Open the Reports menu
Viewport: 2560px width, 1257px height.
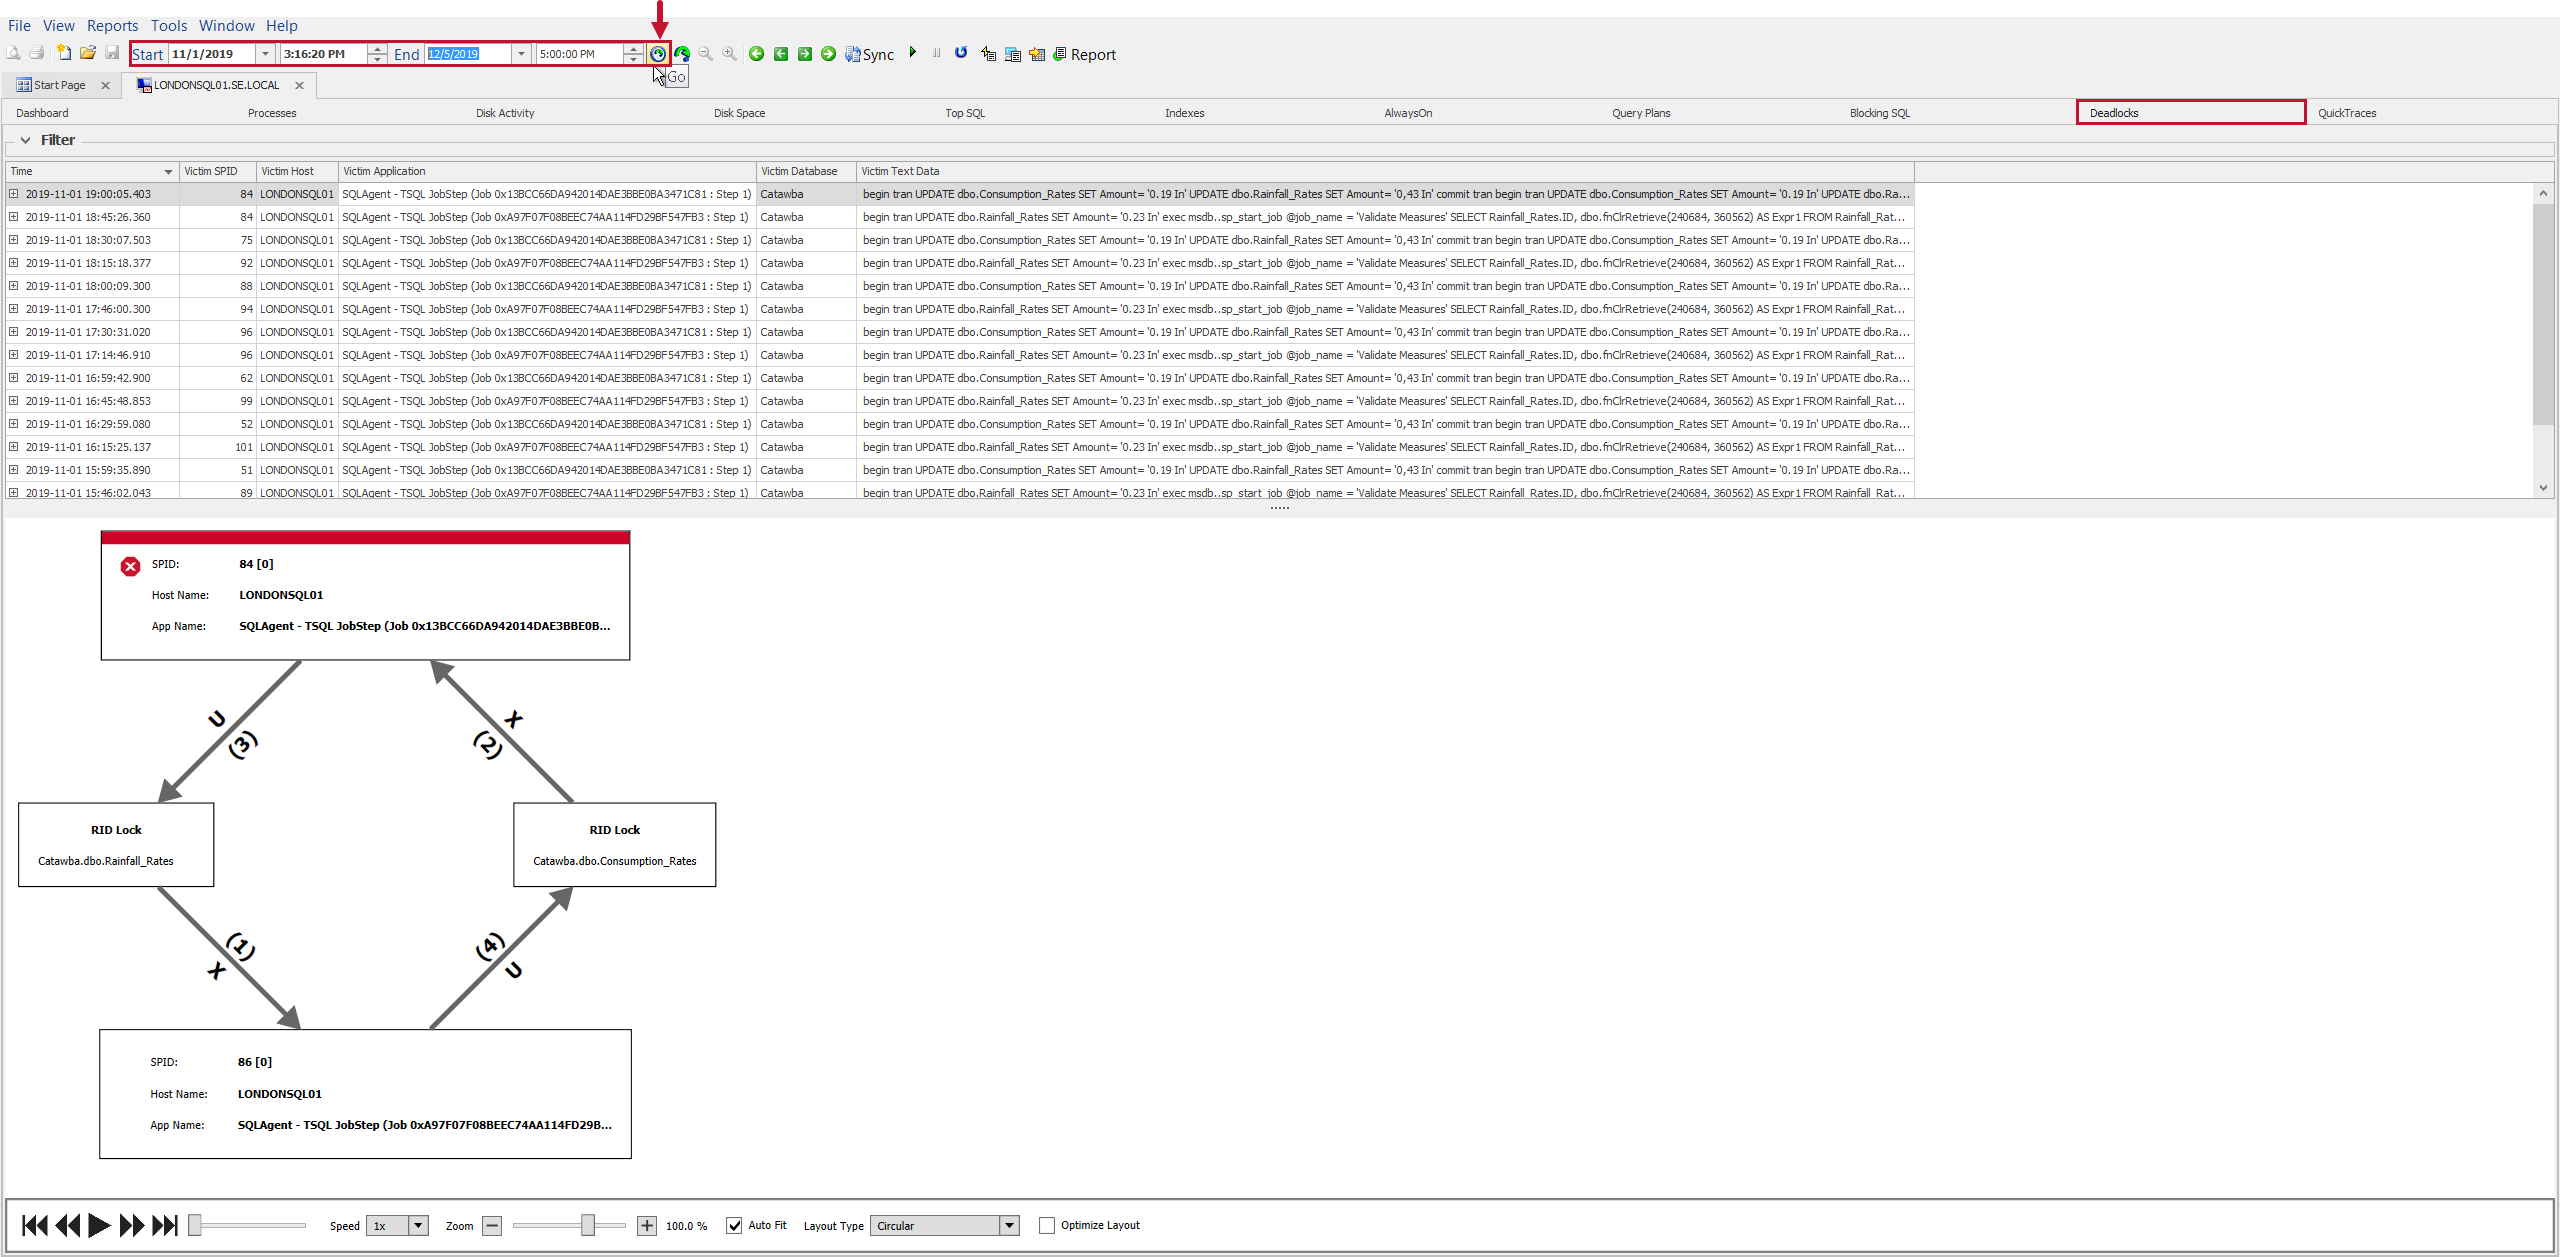[112, 25]
